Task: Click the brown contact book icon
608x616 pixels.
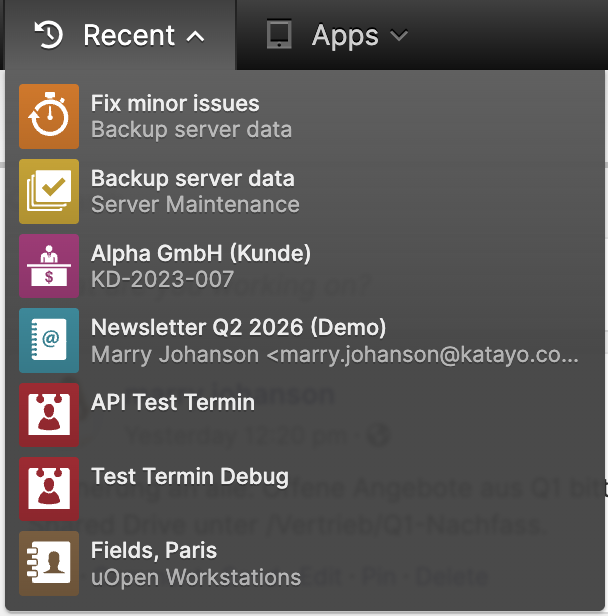Action: point(49,563)
